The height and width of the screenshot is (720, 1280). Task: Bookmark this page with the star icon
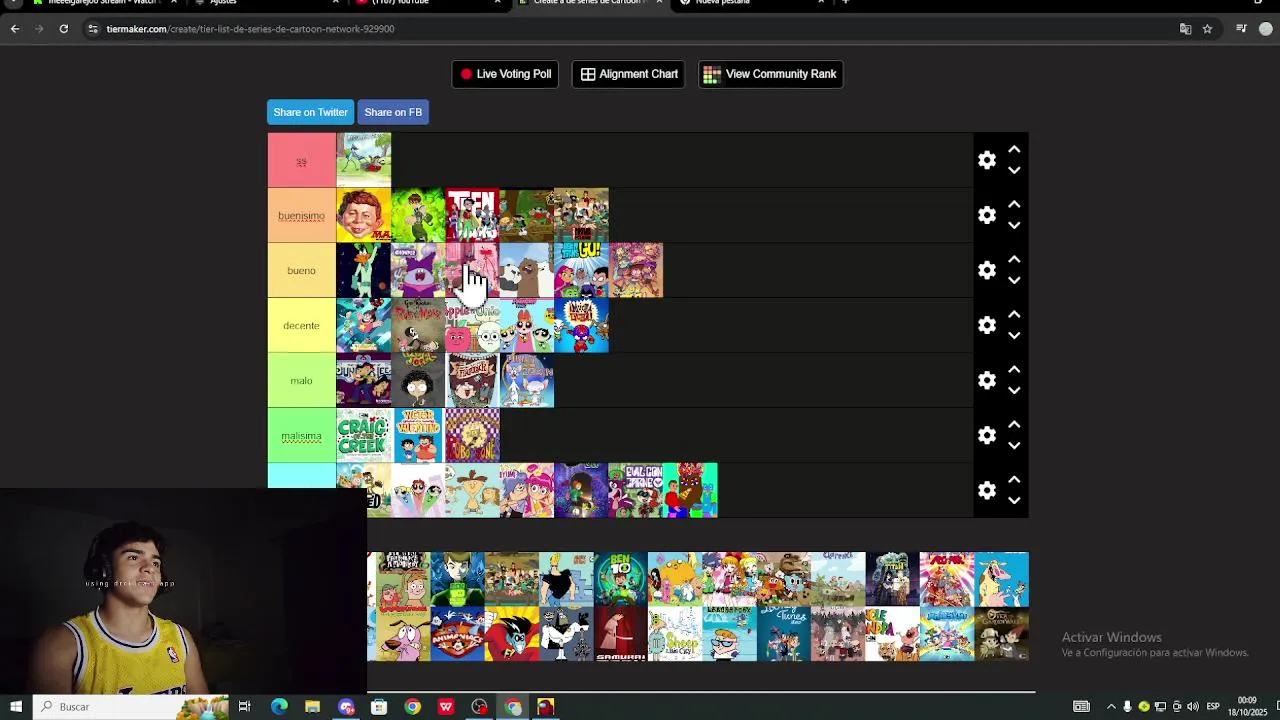point(1207,29)
